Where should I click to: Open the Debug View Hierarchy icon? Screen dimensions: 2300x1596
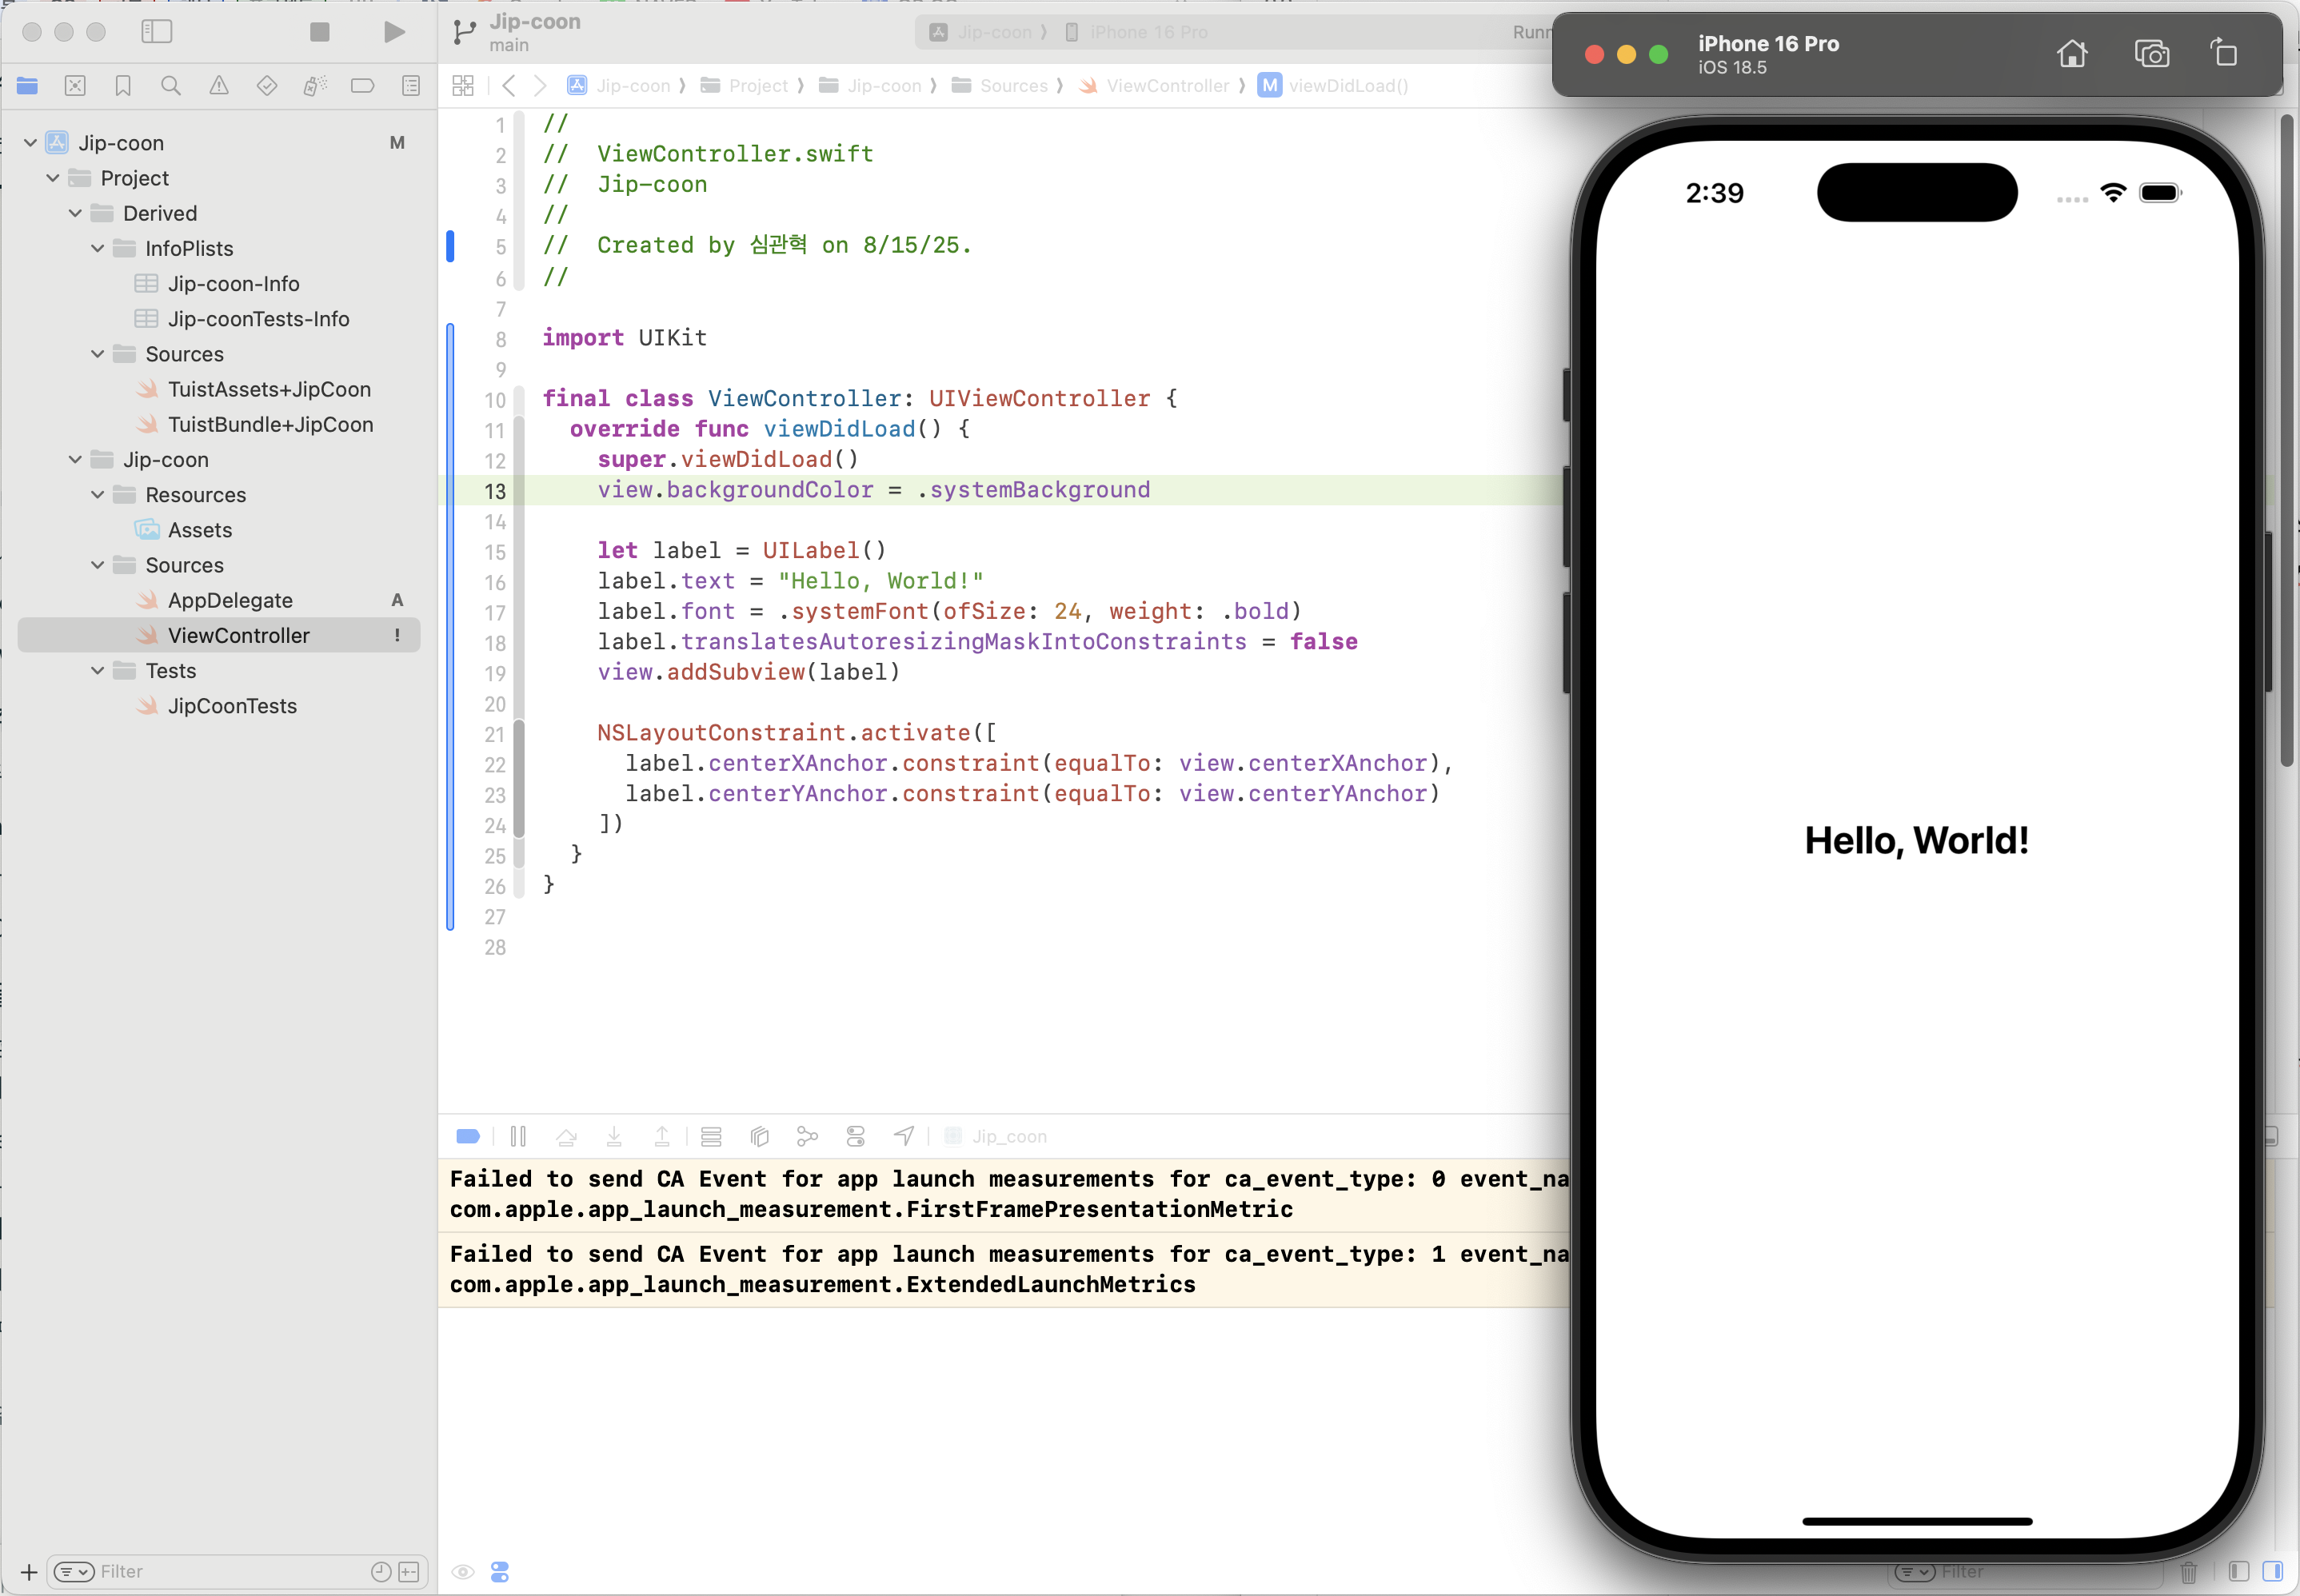(759, 1136)
